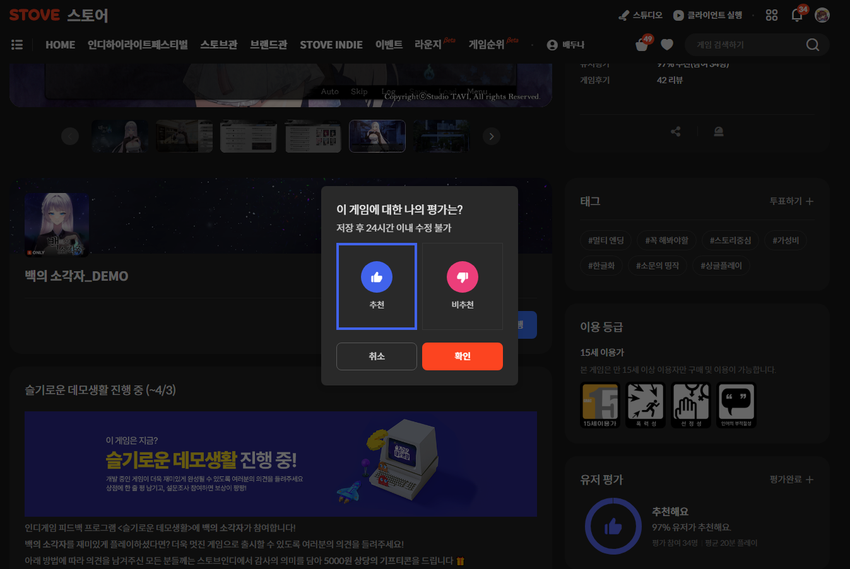Open 배두나 profile link
The image size is (850, 569).
pos(565,45)
